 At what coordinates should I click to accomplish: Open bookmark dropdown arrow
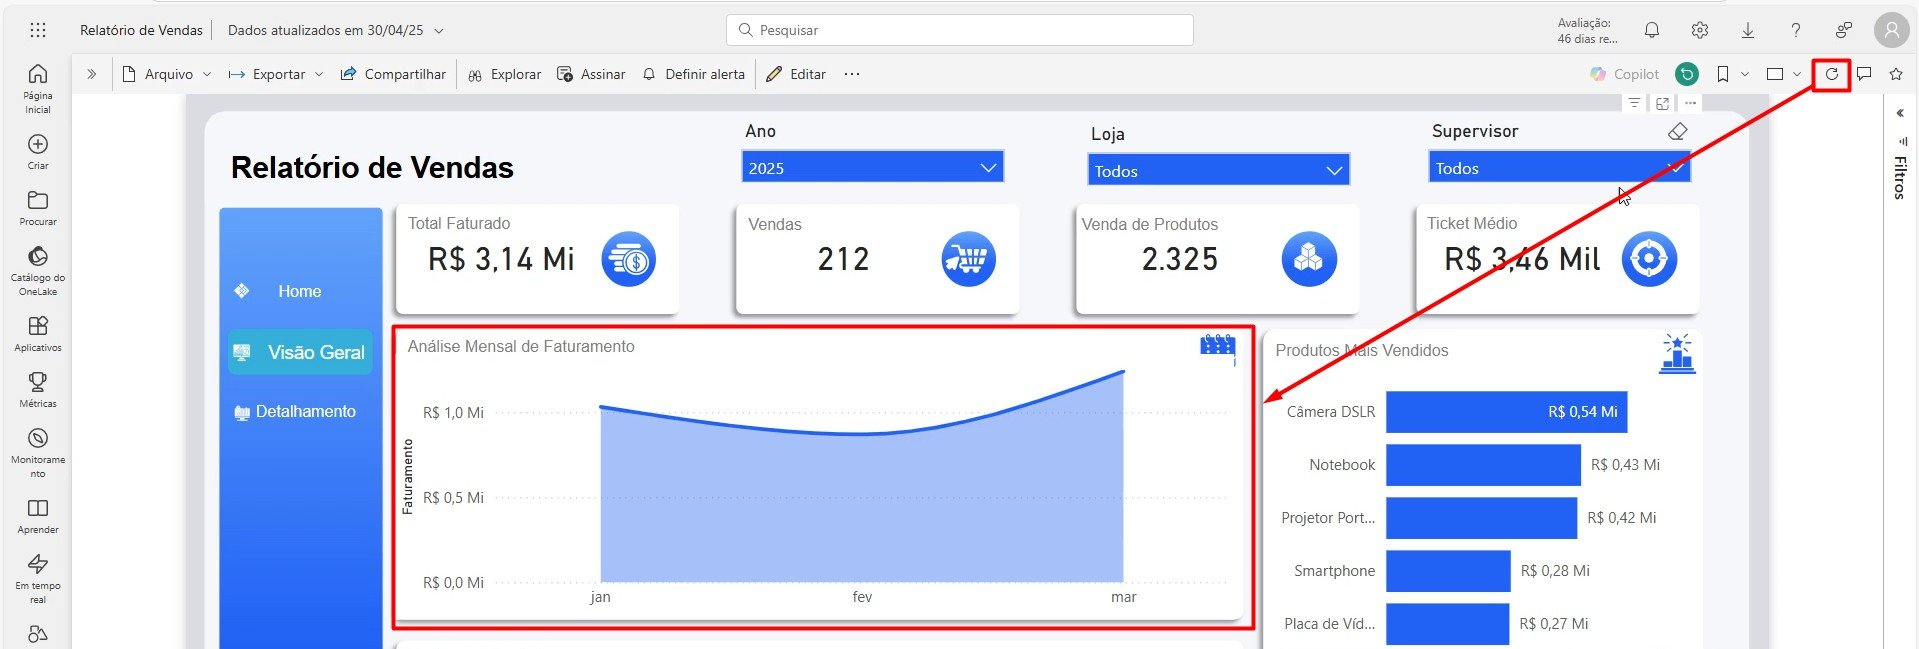pyautogui.click(x=1745, y=74)
